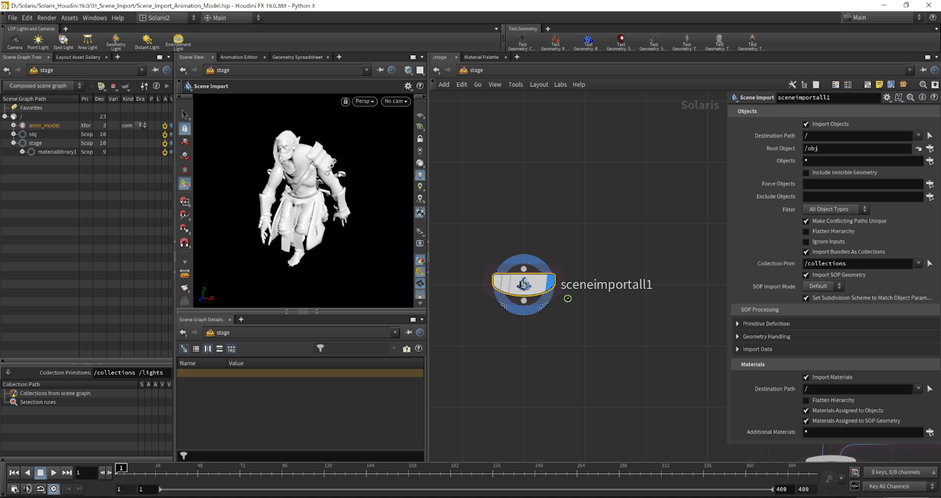Click the Root Object path field

pyautogui.click(x=857, y=148)
